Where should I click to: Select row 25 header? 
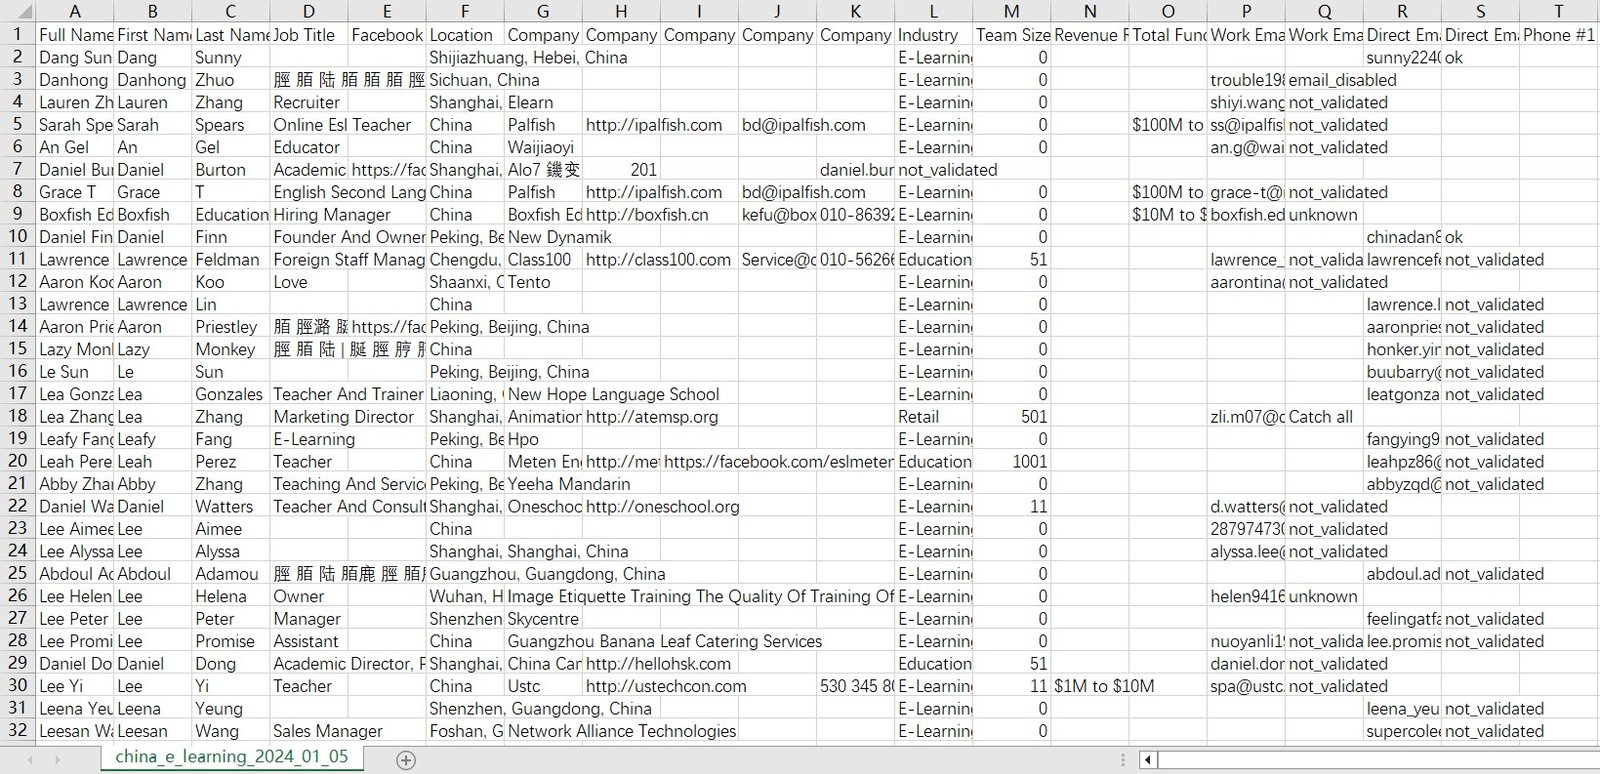[17, 573]
